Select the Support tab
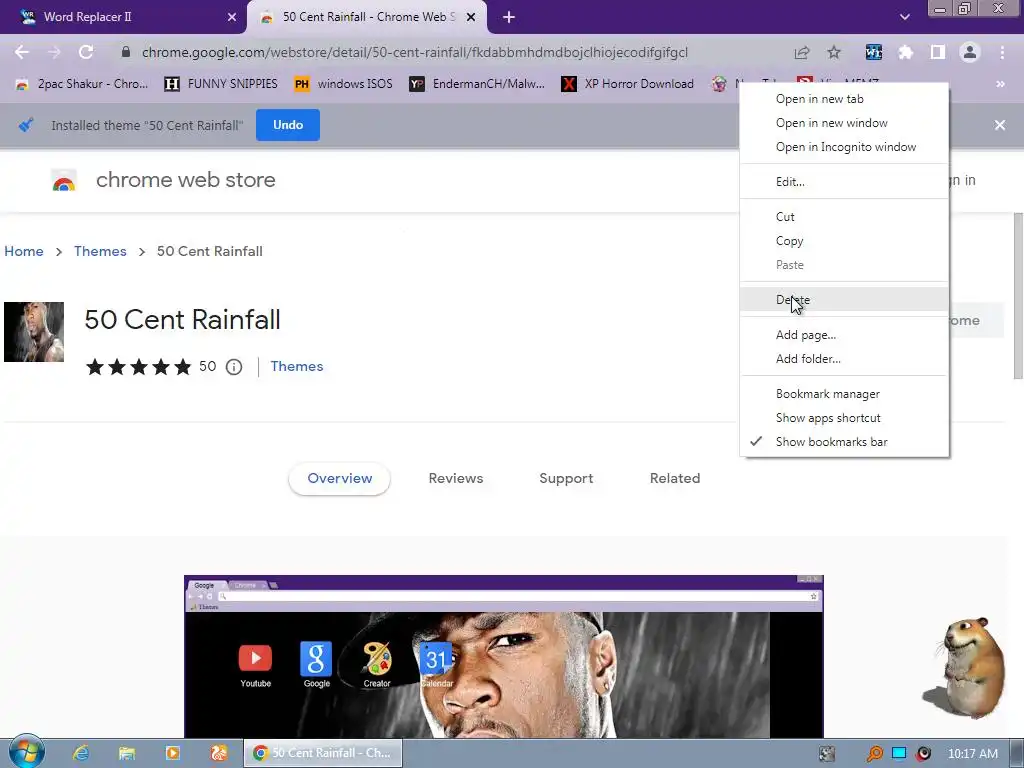 coord(566,479)
